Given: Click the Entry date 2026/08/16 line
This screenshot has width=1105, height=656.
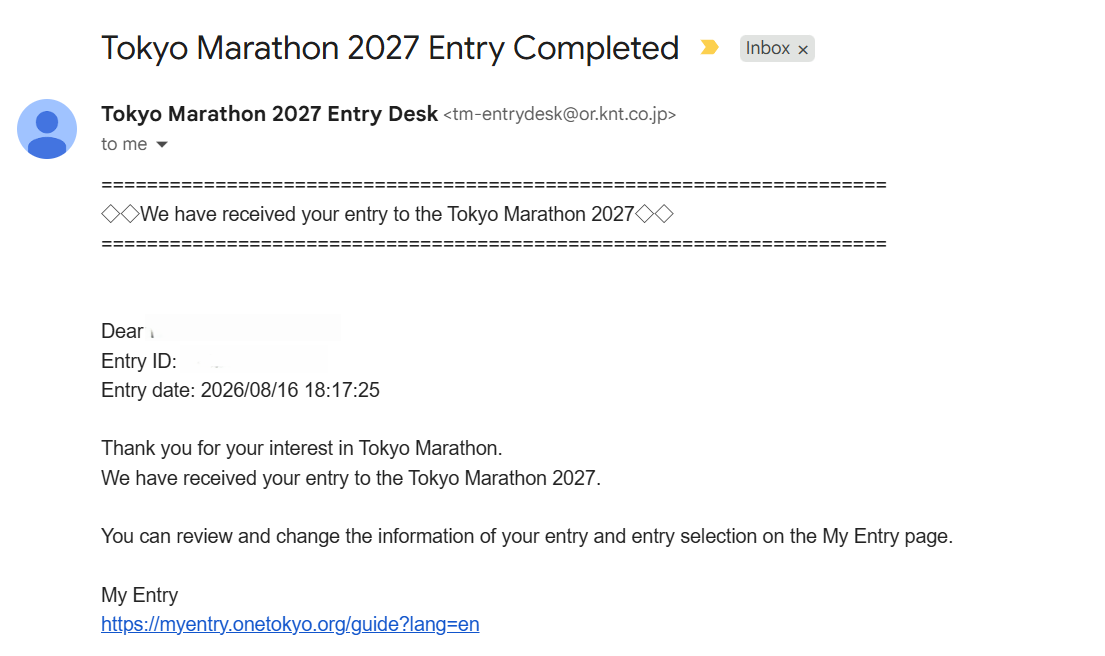Looking at the screenshot, I should 240,390.
